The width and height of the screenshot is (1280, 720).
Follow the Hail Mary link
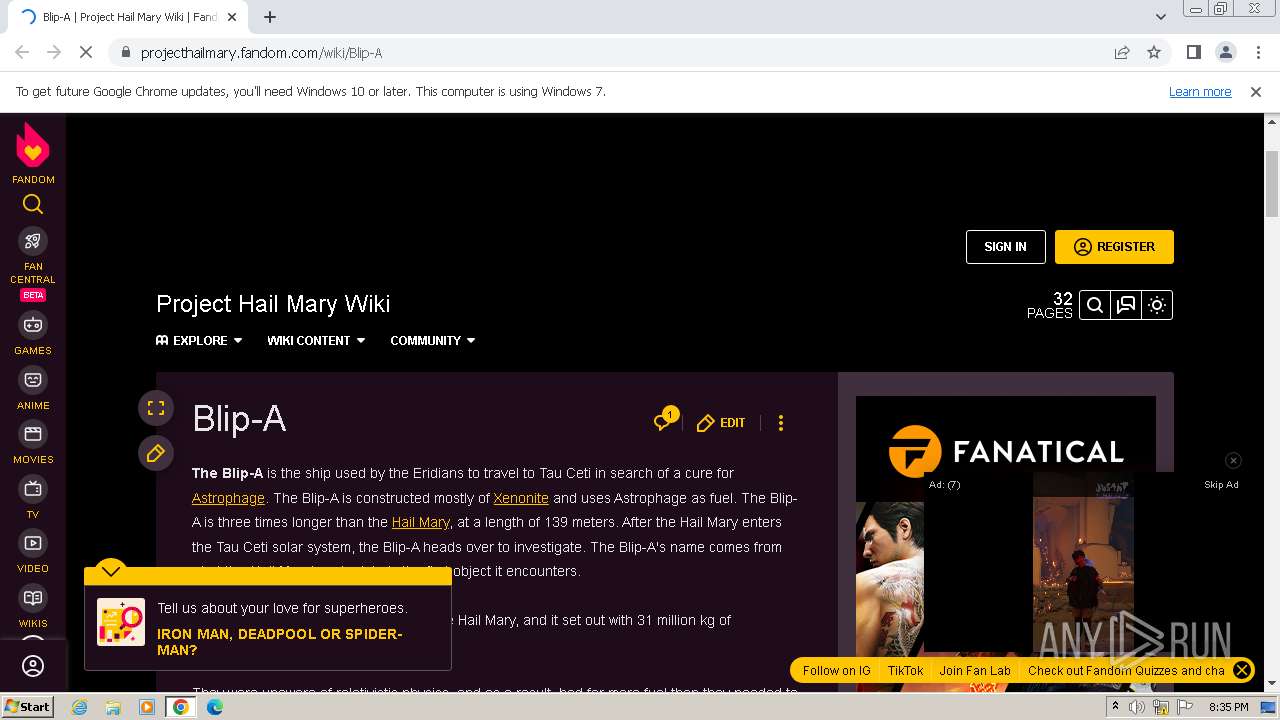[x=421, y=522]
